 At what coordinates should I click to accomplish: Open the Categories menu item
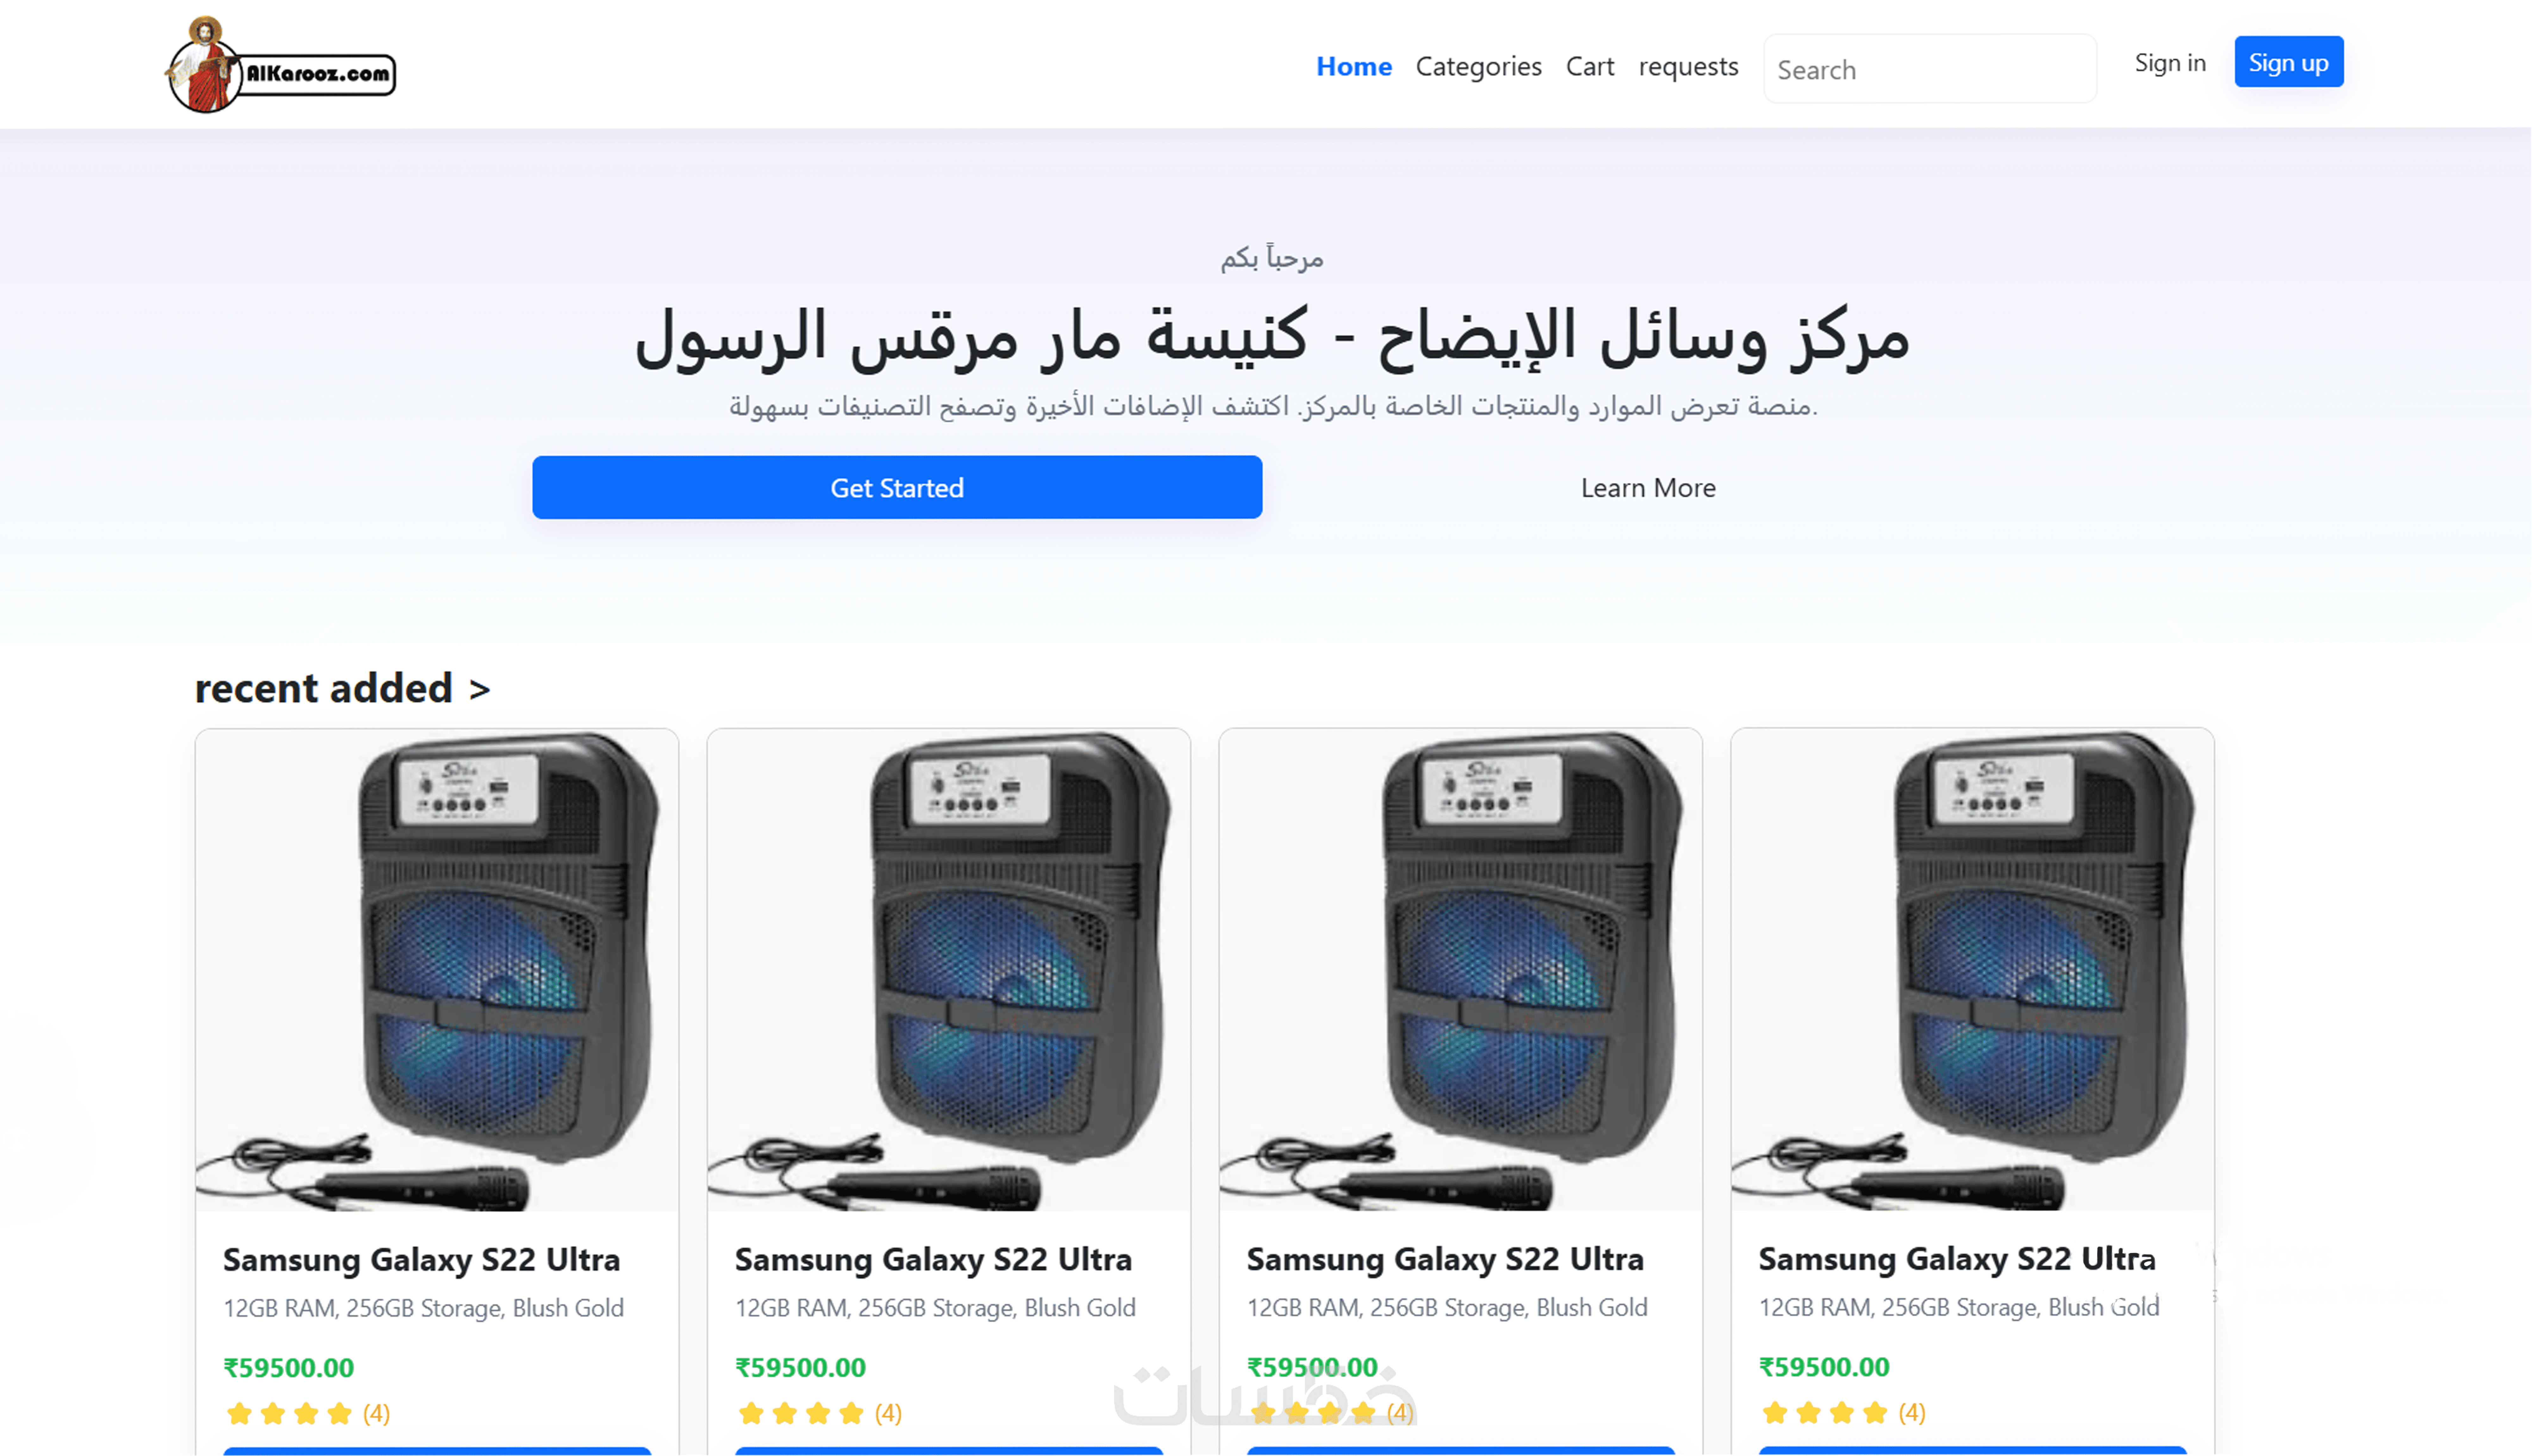[1478, 66]
